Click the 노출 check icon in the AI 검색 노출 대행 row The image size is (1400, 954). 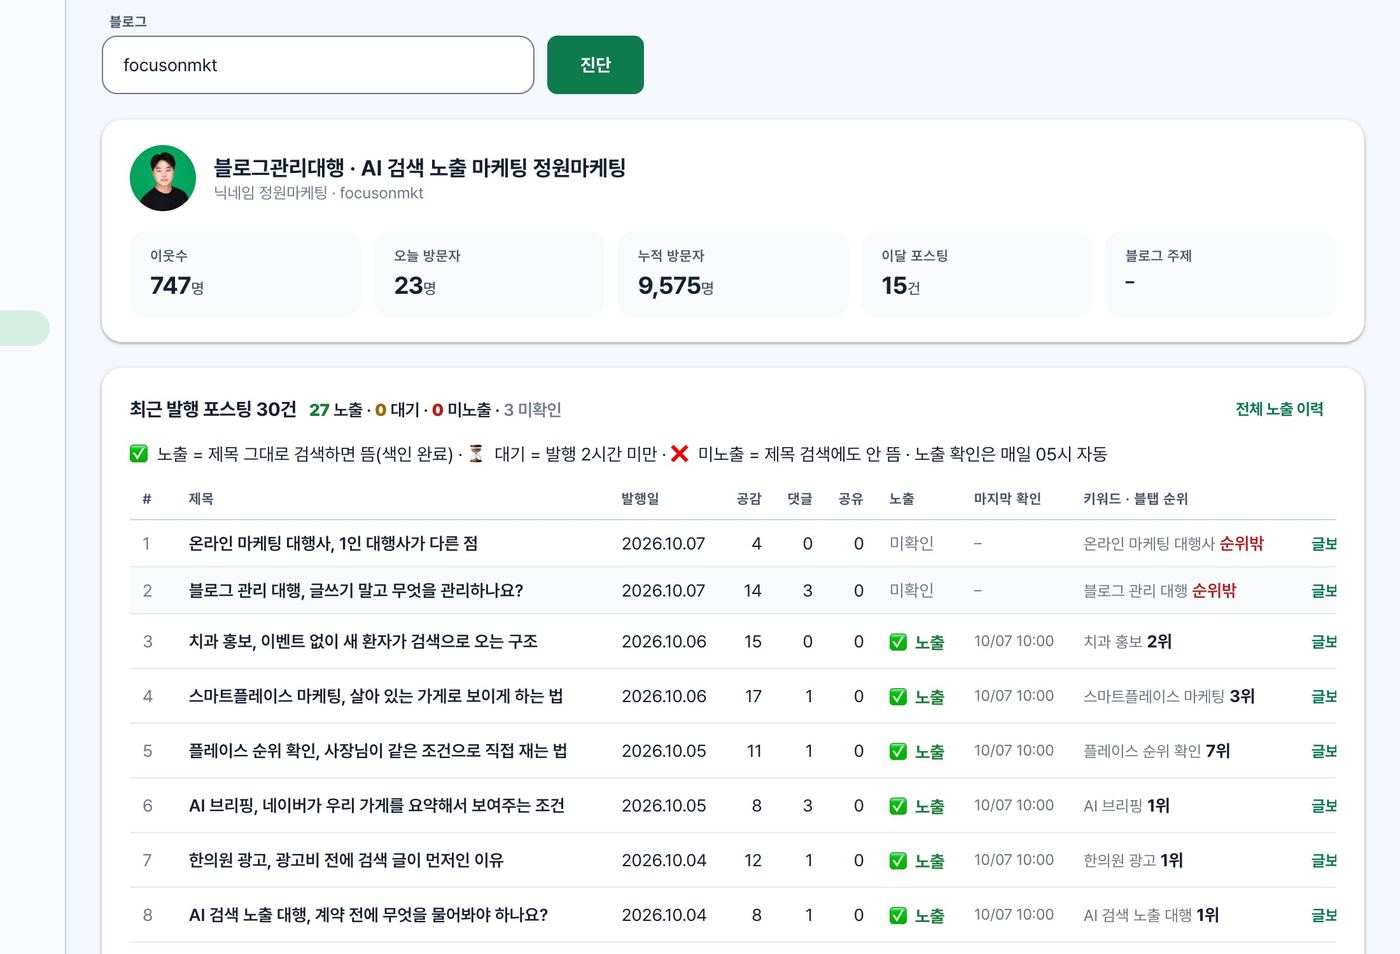[x=898, y=915]
